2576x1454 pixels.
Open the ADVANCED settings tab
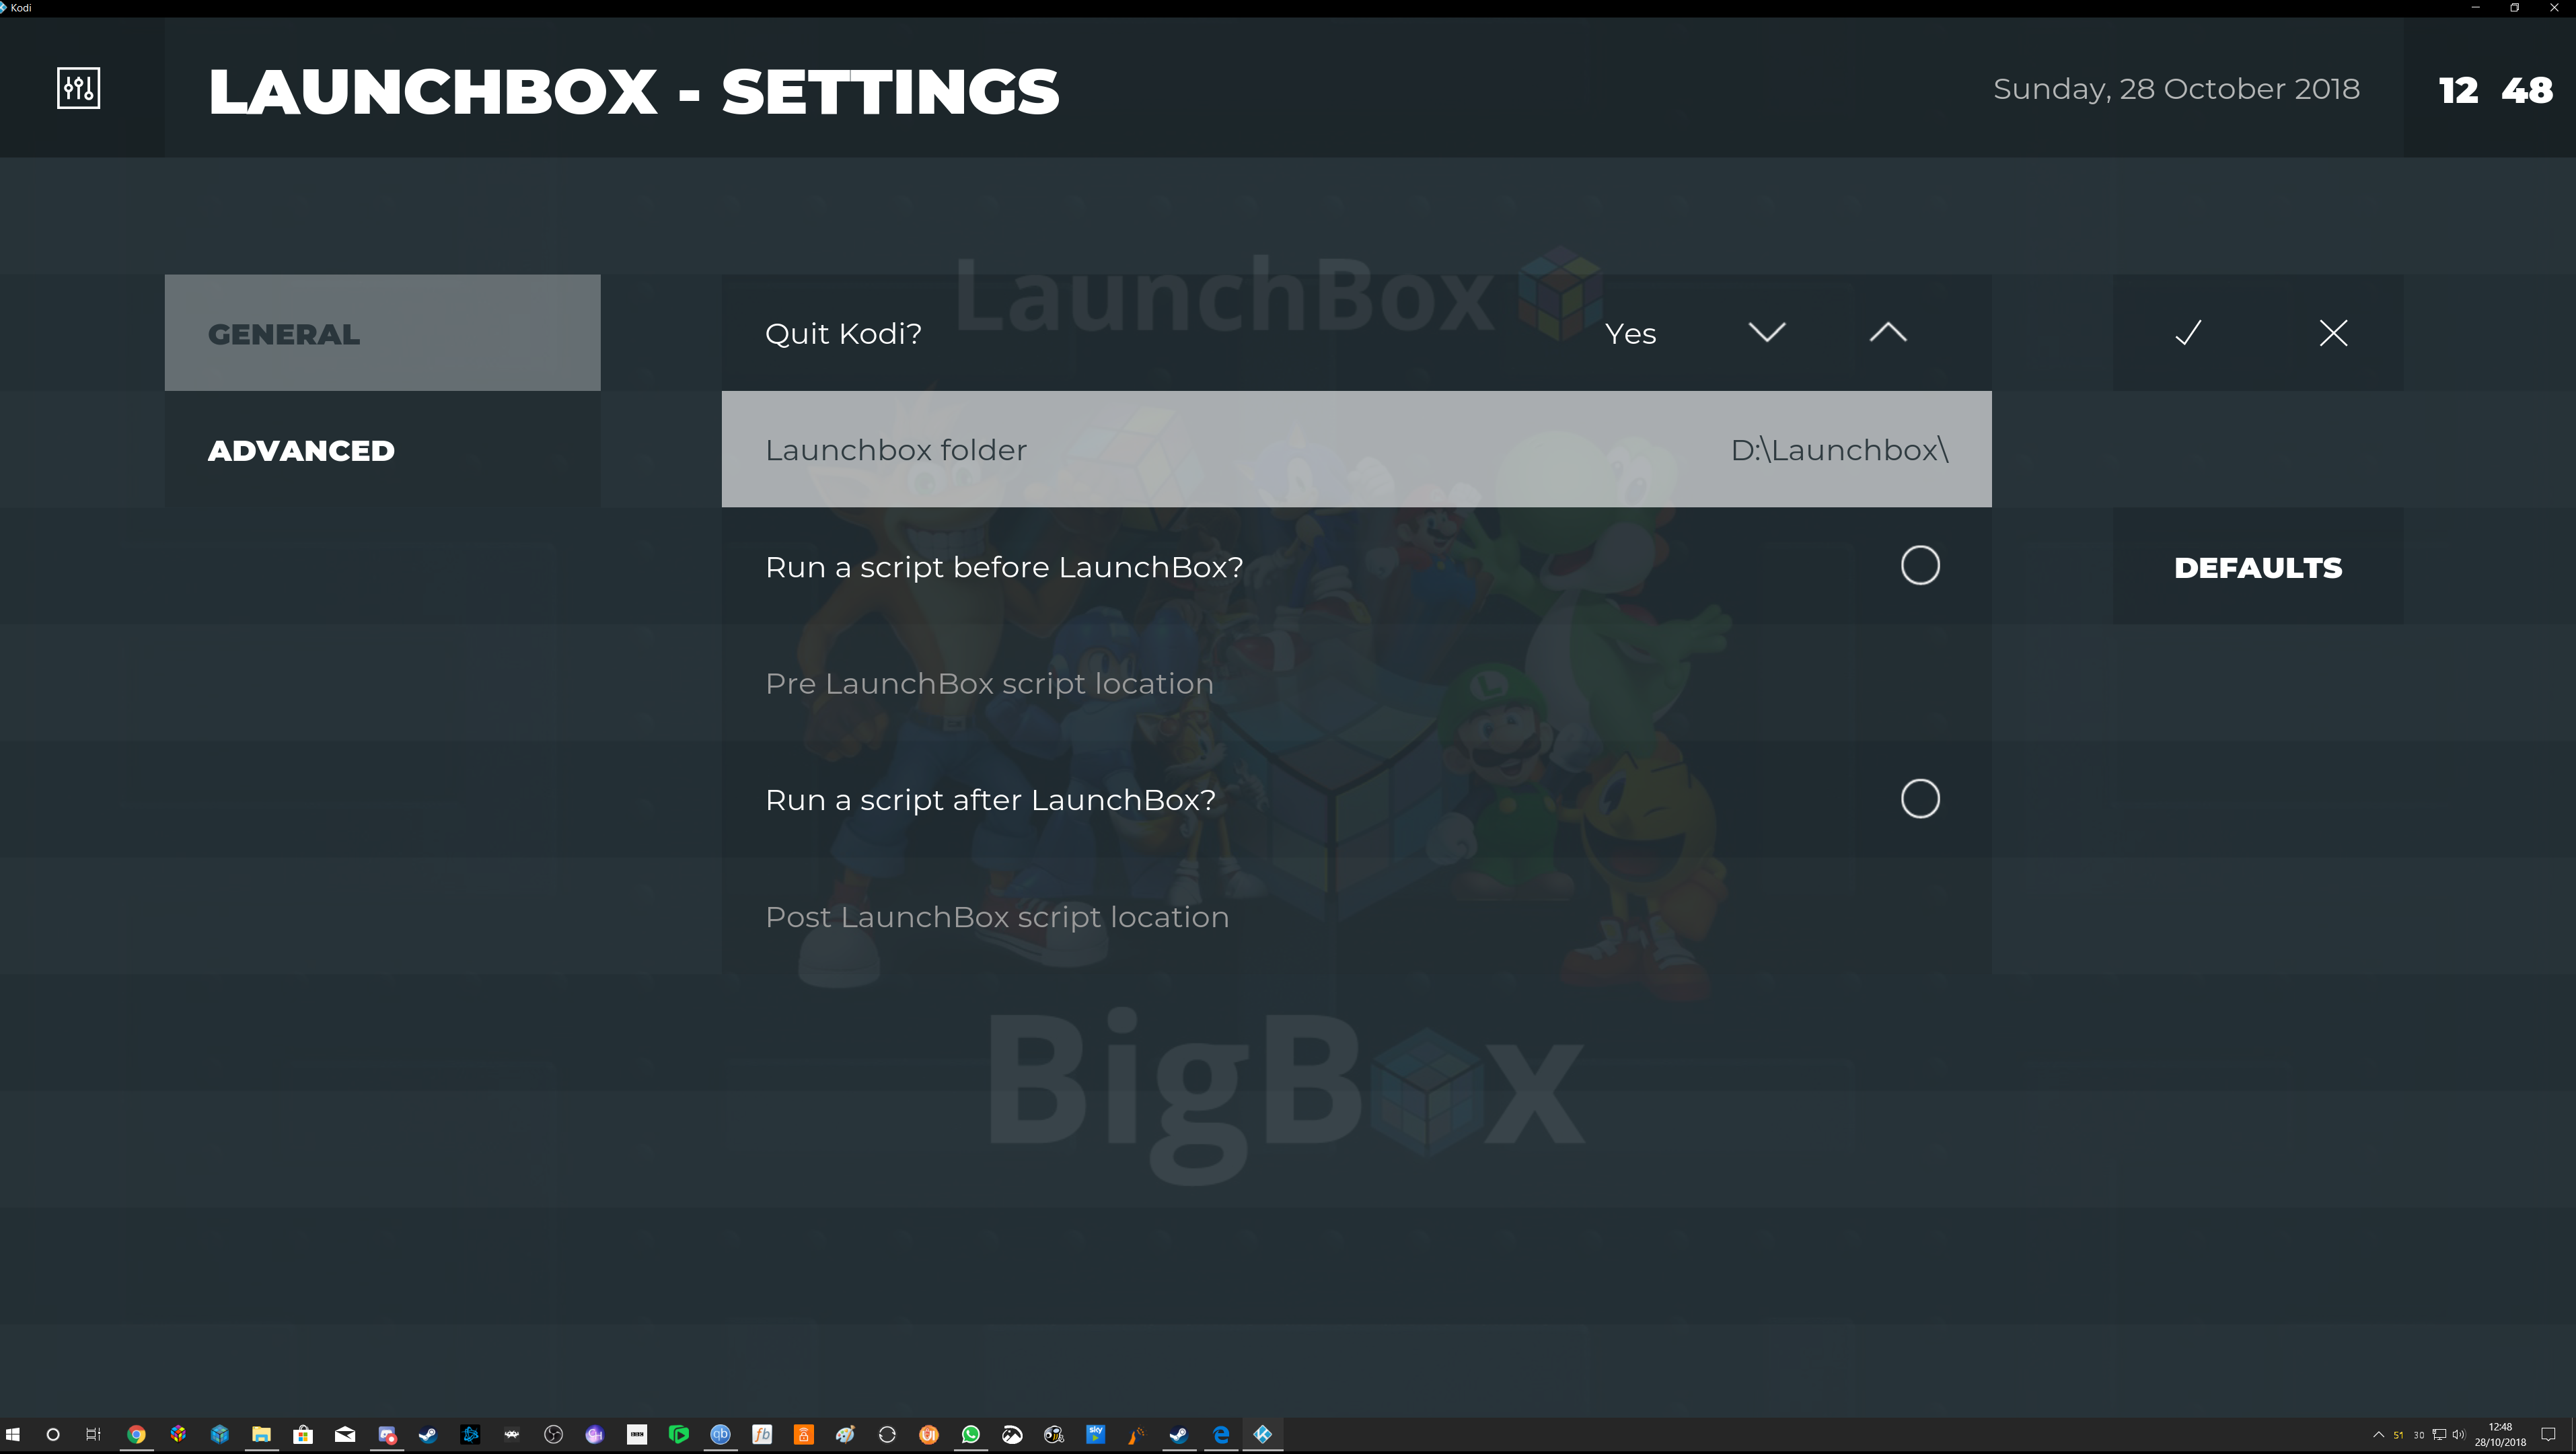[382, 450]
